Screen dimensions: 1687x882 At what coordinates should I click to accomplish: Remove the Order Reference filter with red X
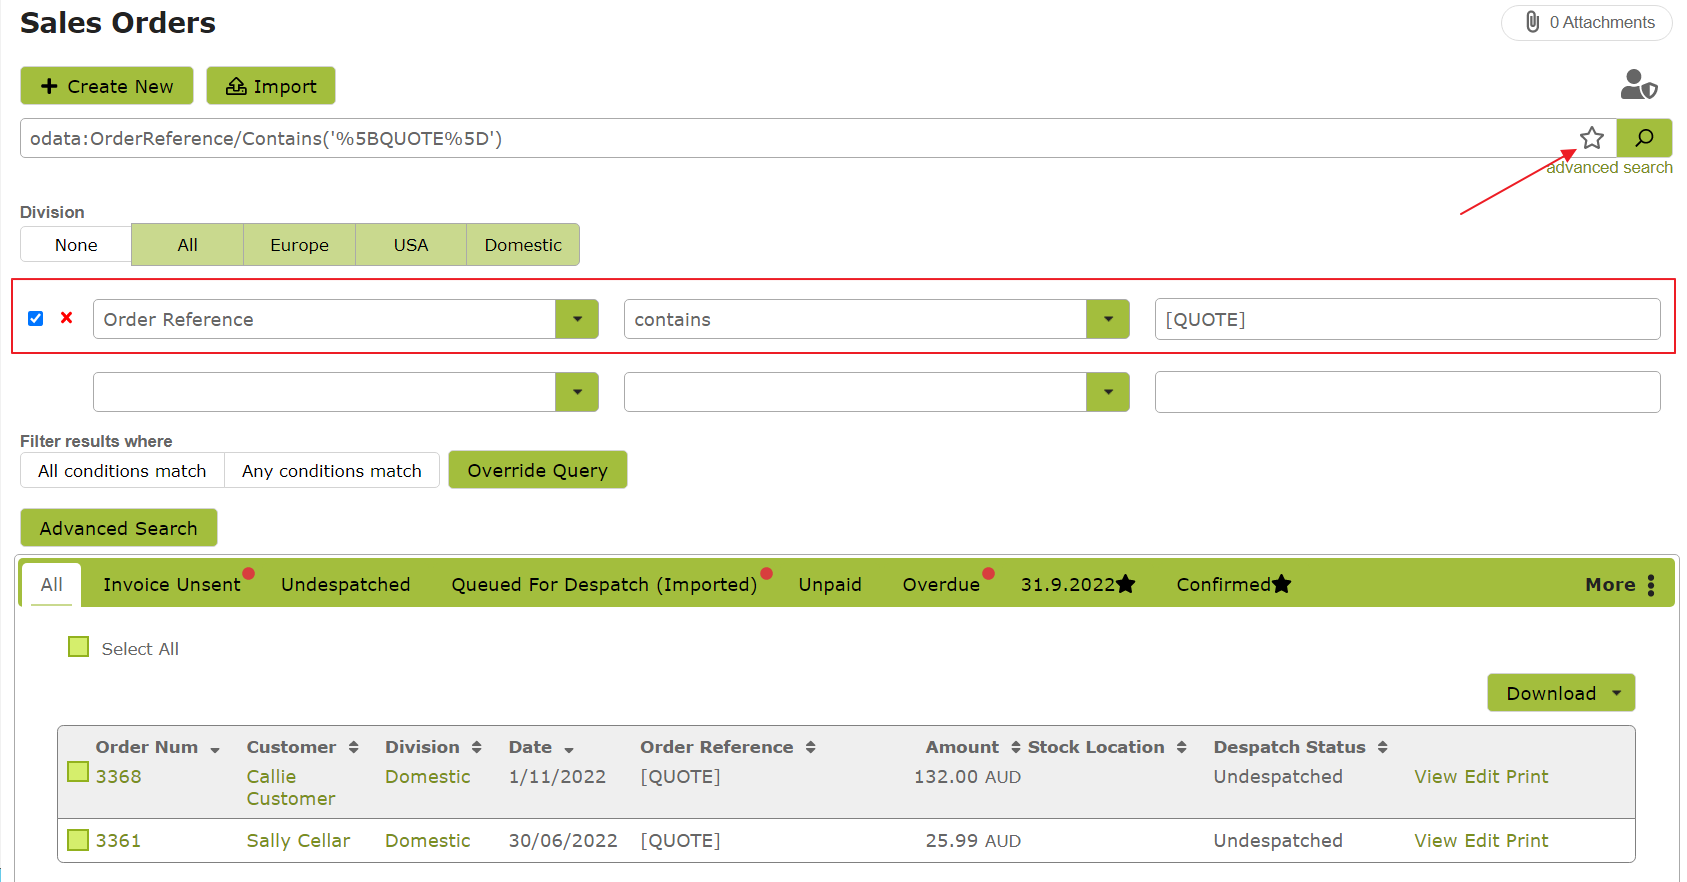[x=67, y=318]
